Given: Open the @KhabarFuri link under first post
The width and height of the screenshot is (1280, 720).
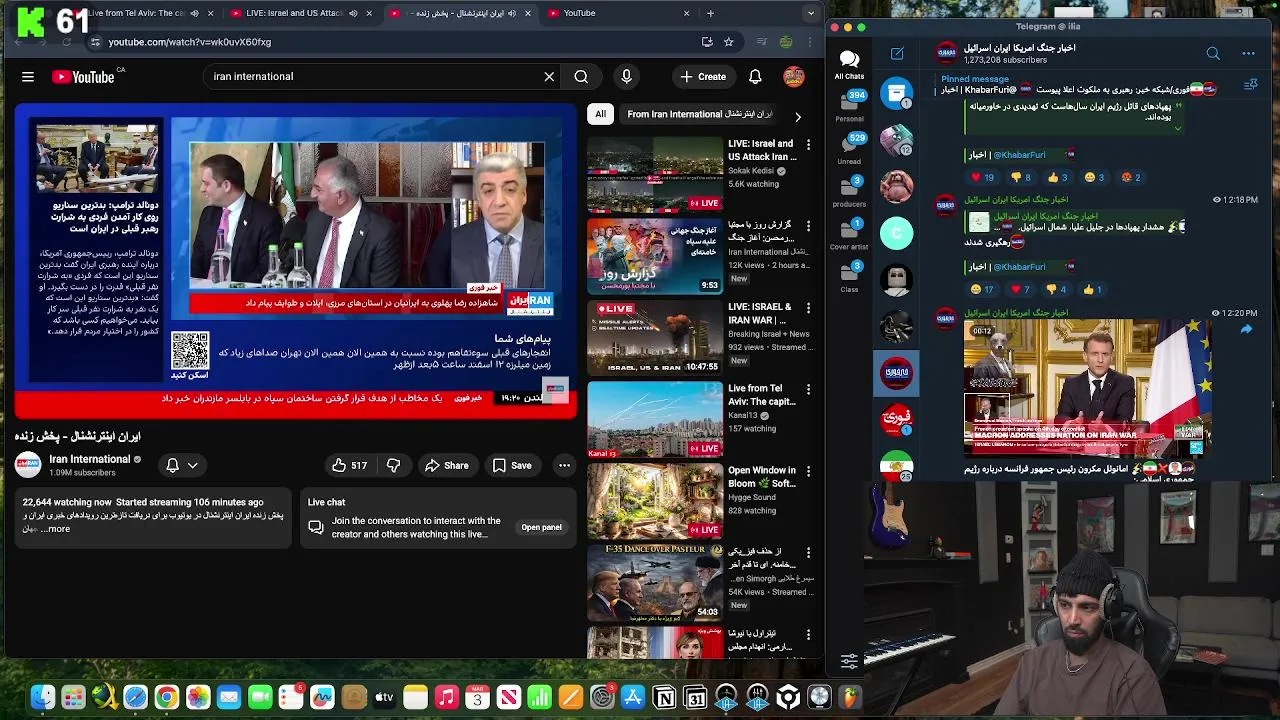Looking at the screenshot, I should [x=1019, y=155].
